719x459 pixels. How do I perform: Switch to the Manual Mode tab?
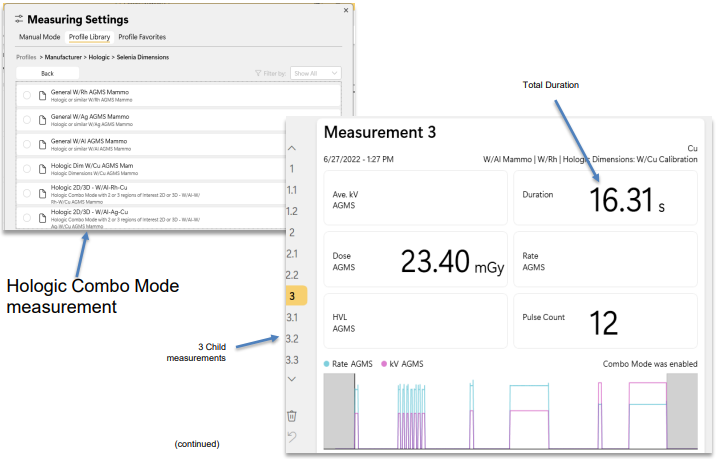(40, 37)
